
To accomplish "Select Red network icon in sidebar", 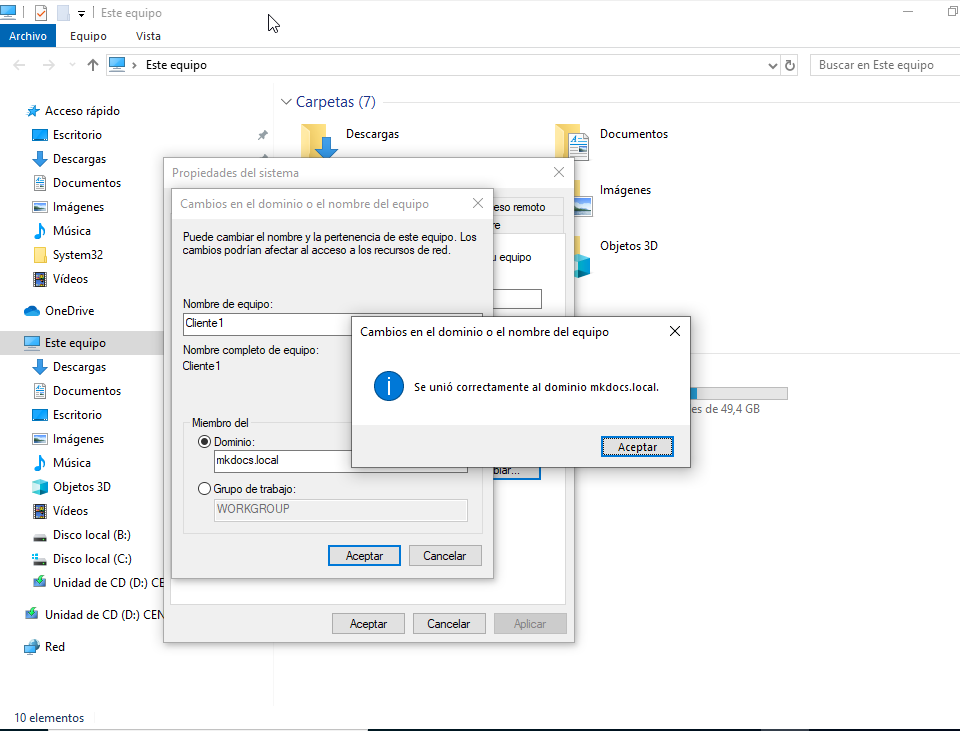I will click(x=32, y=647).
